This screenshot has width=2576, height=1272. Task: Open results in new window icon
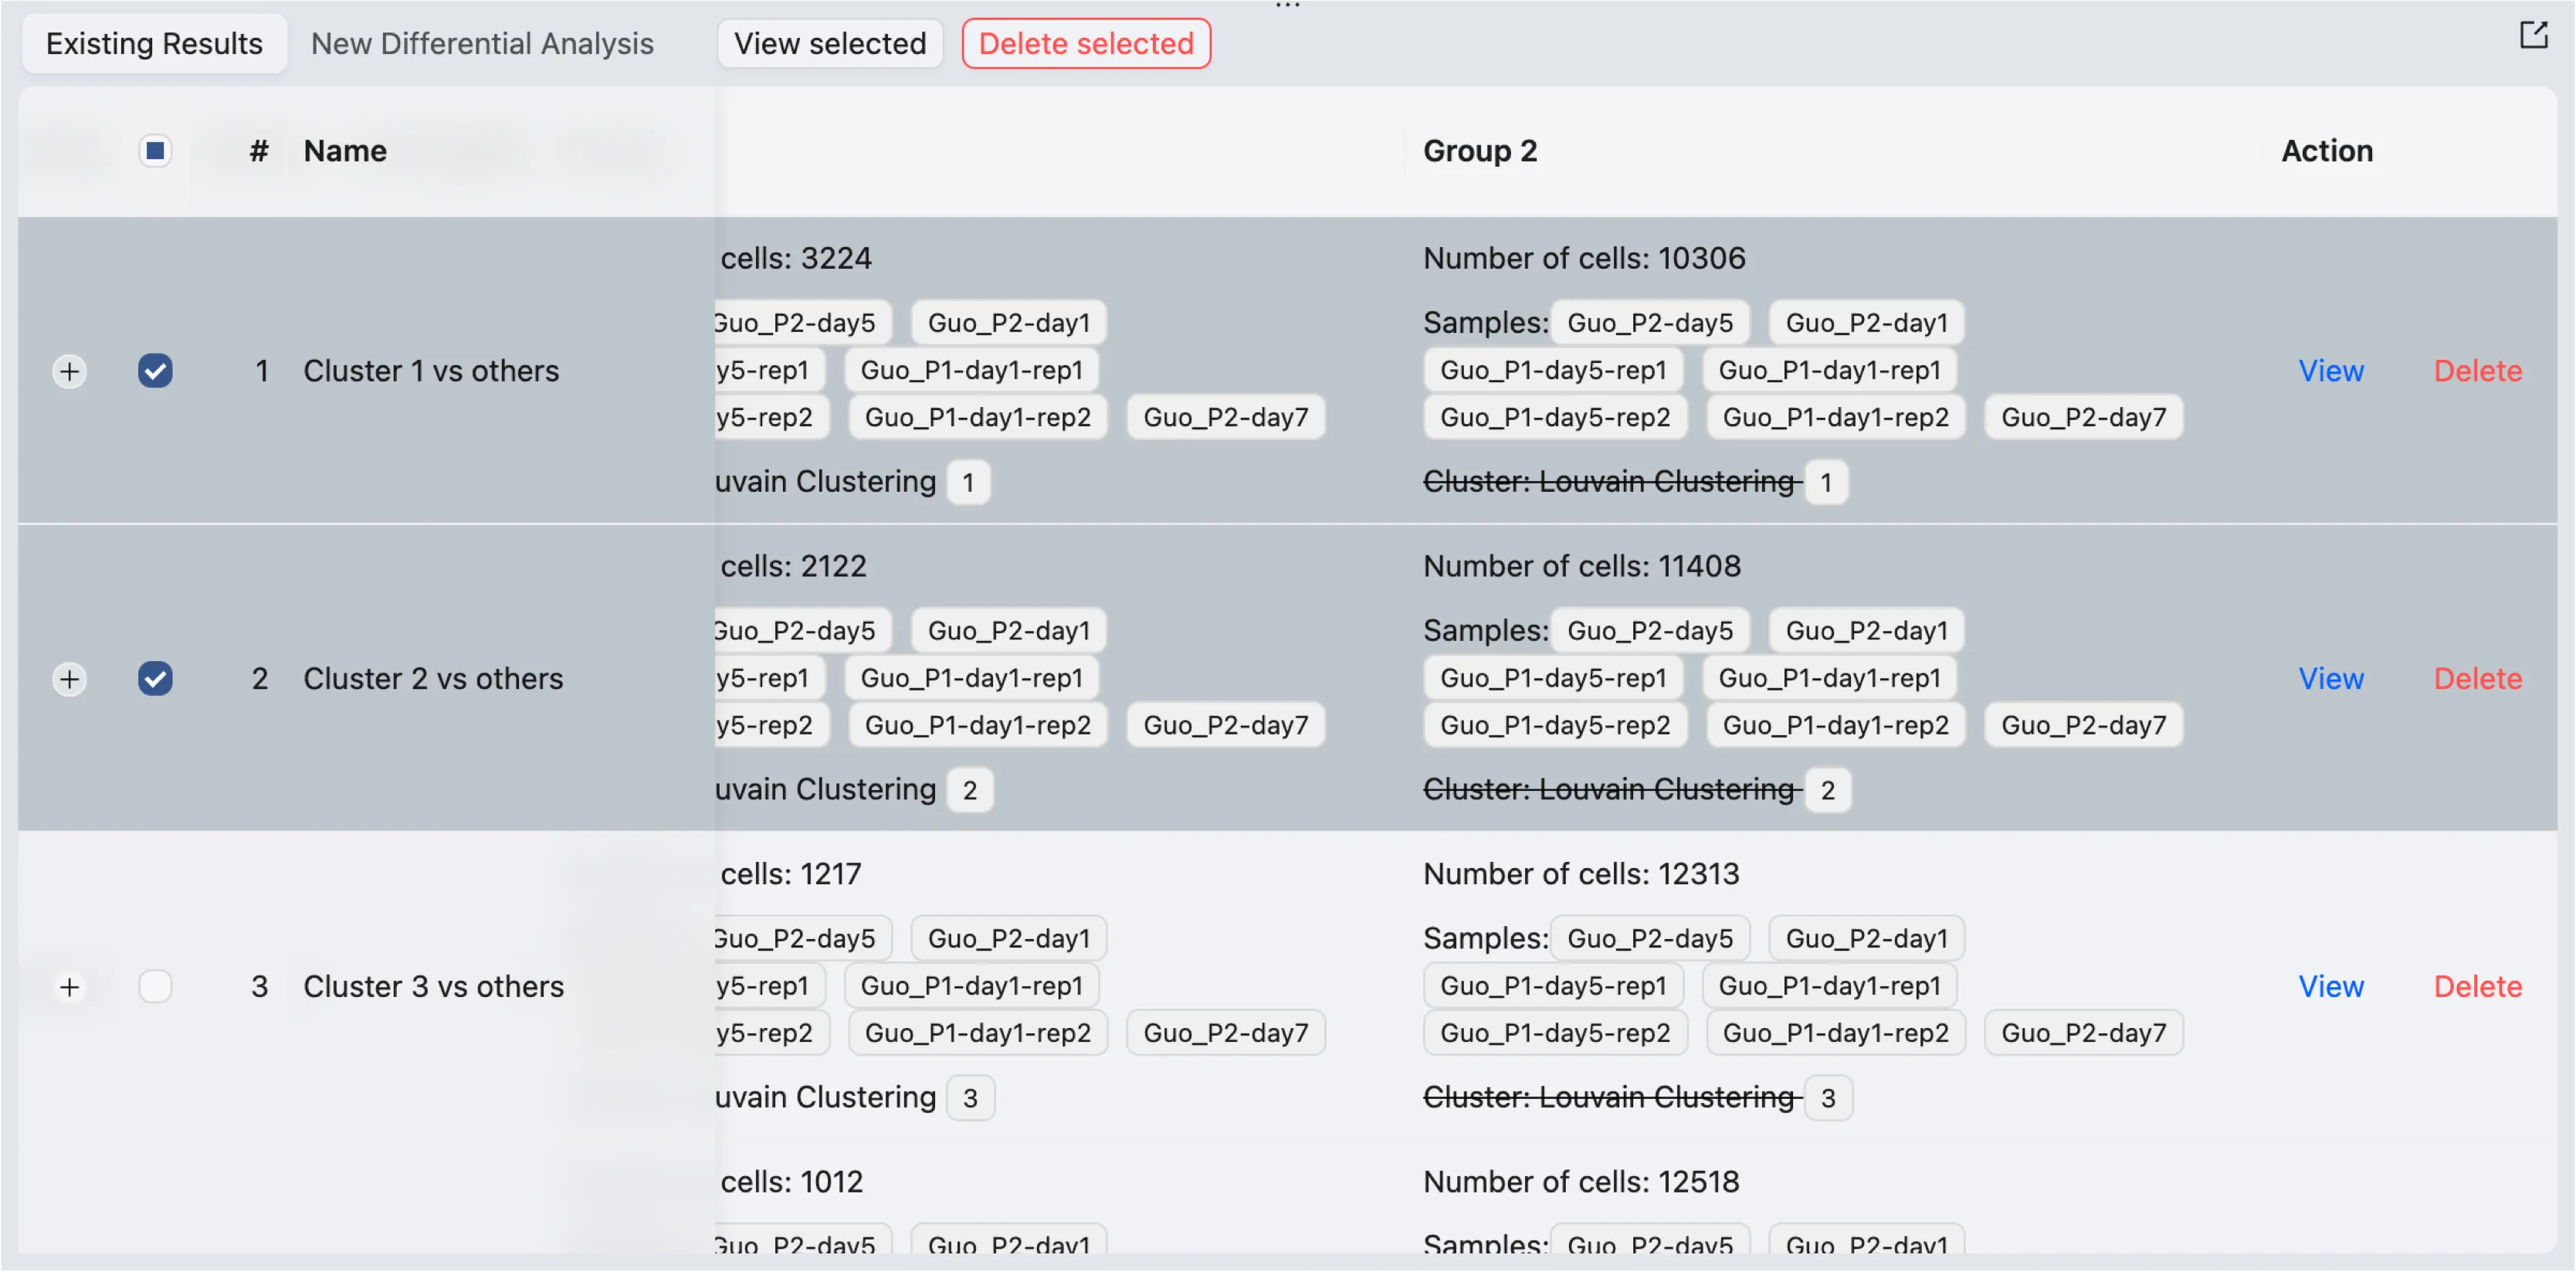[x=2533, y=36]
